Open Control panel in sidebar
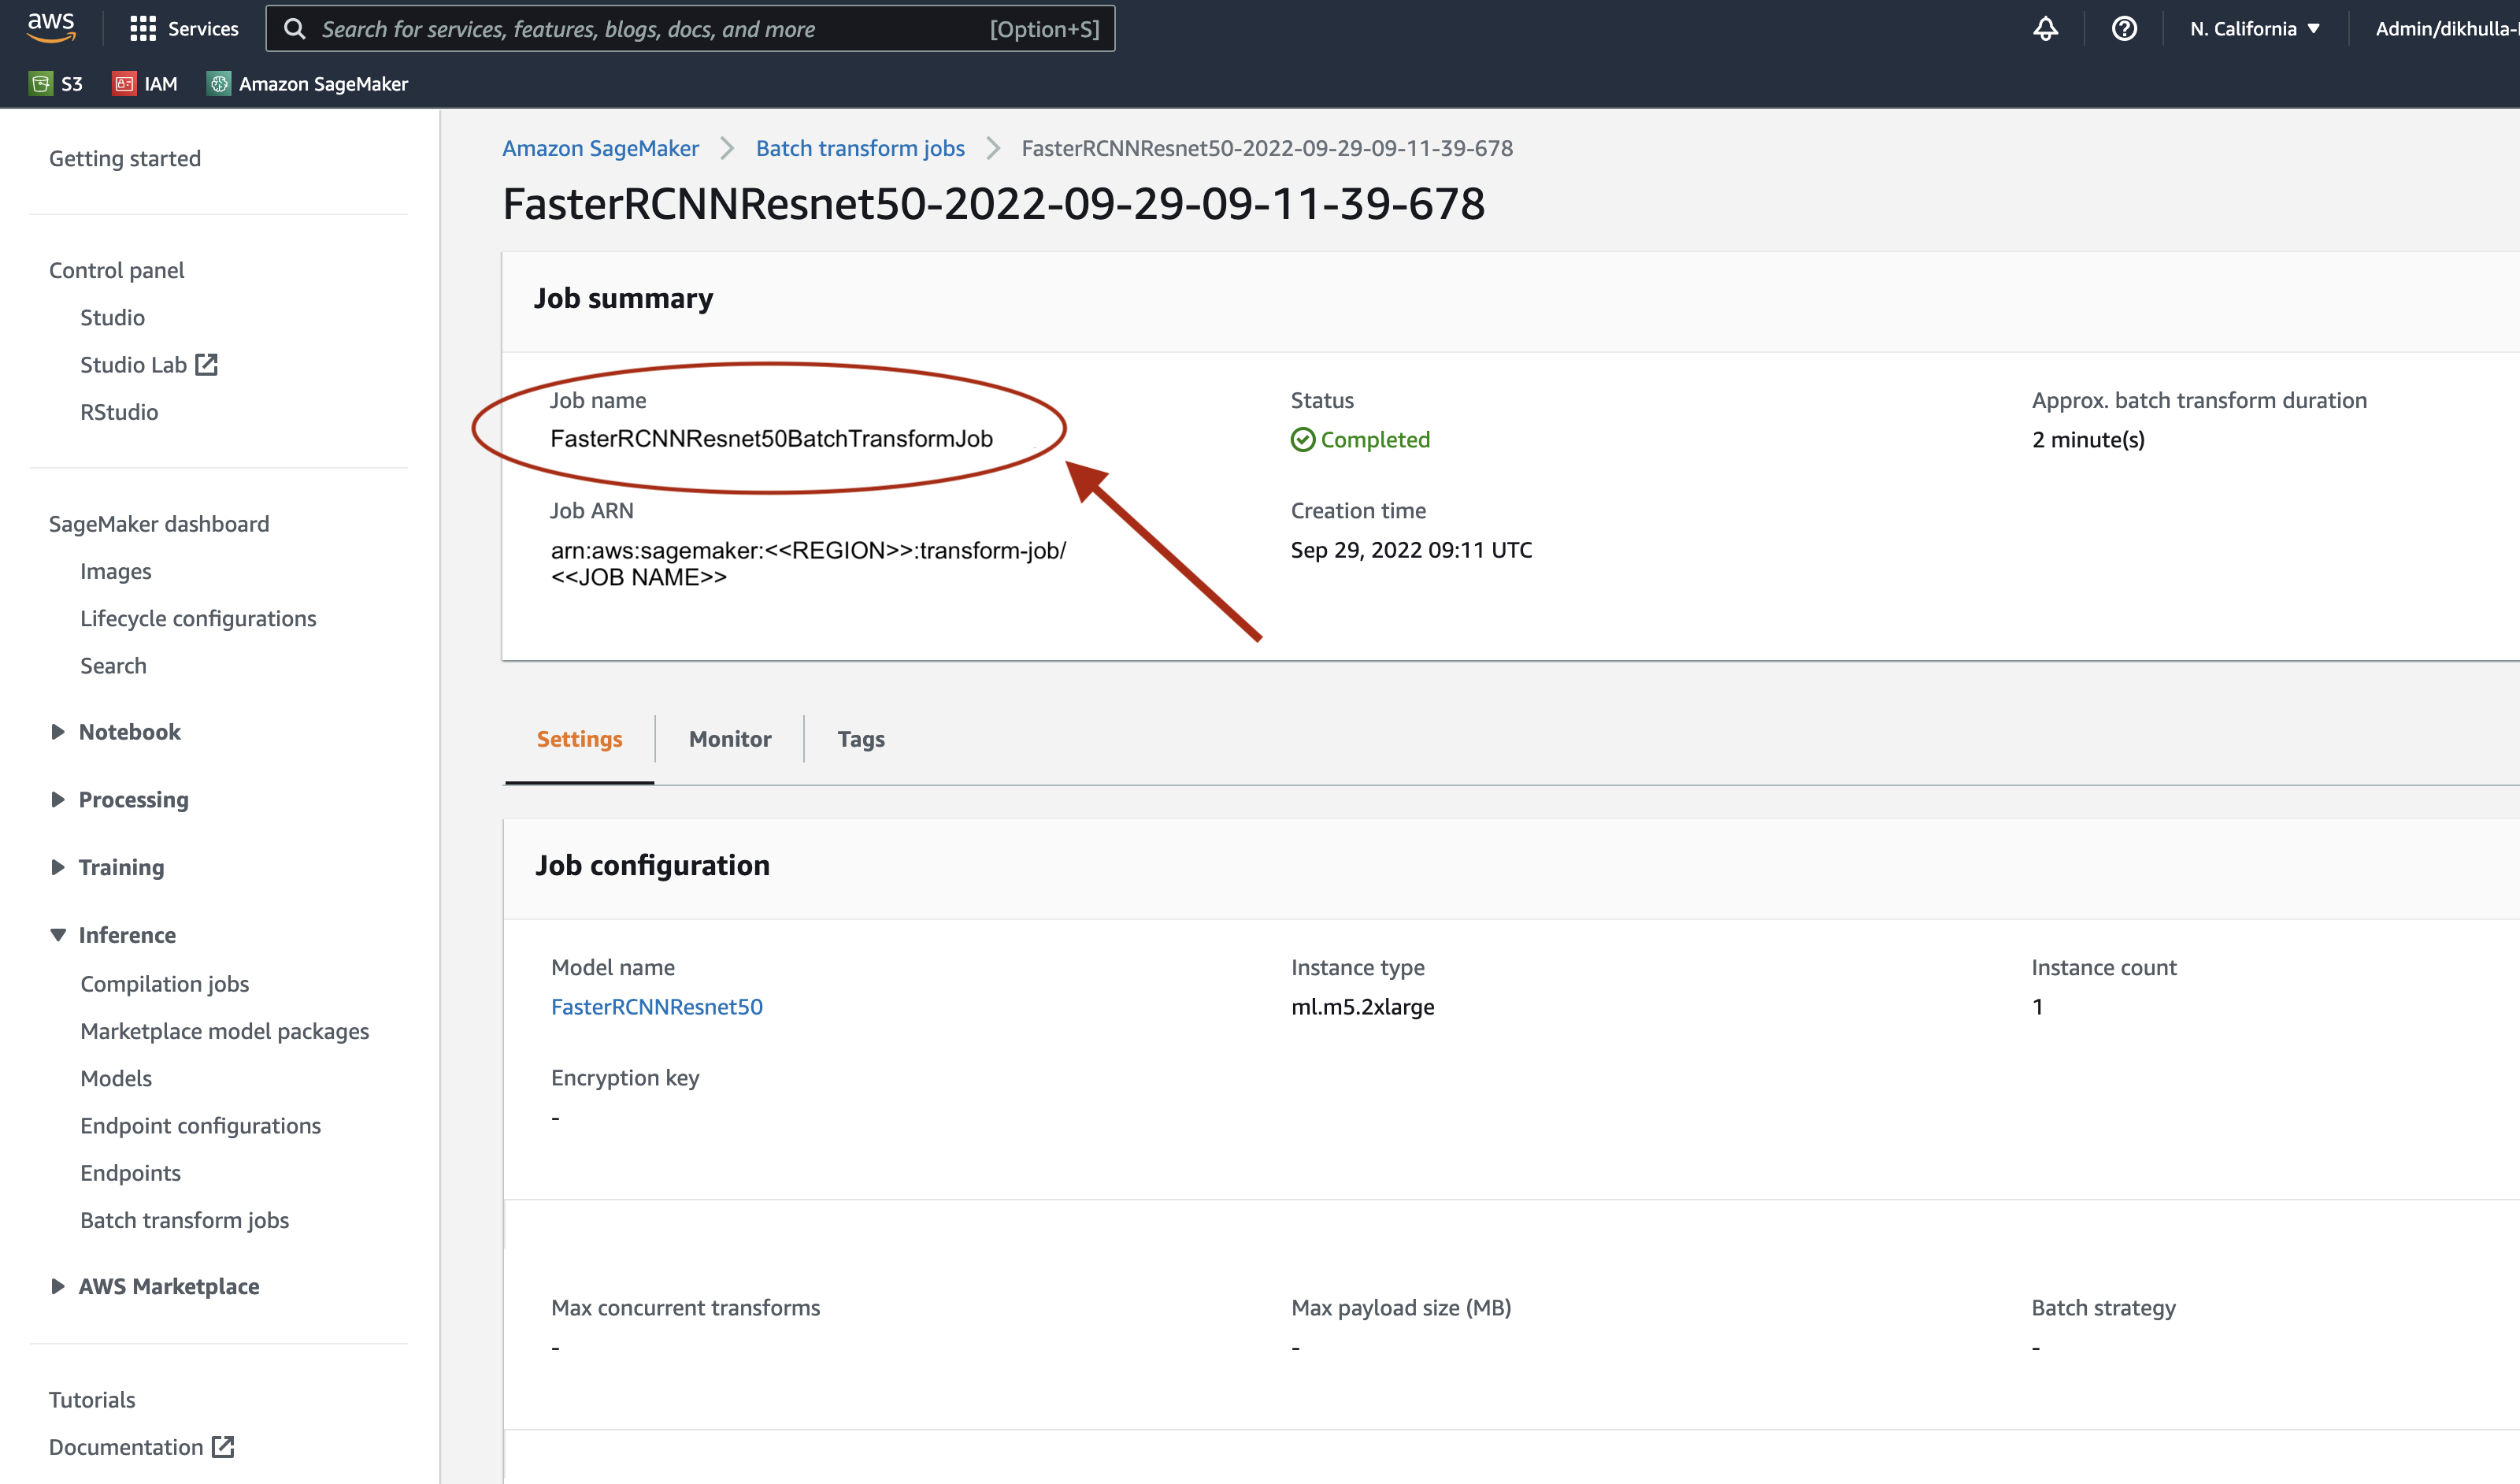This screenshot has height=1484, width=2520. (x=117, y=270)
